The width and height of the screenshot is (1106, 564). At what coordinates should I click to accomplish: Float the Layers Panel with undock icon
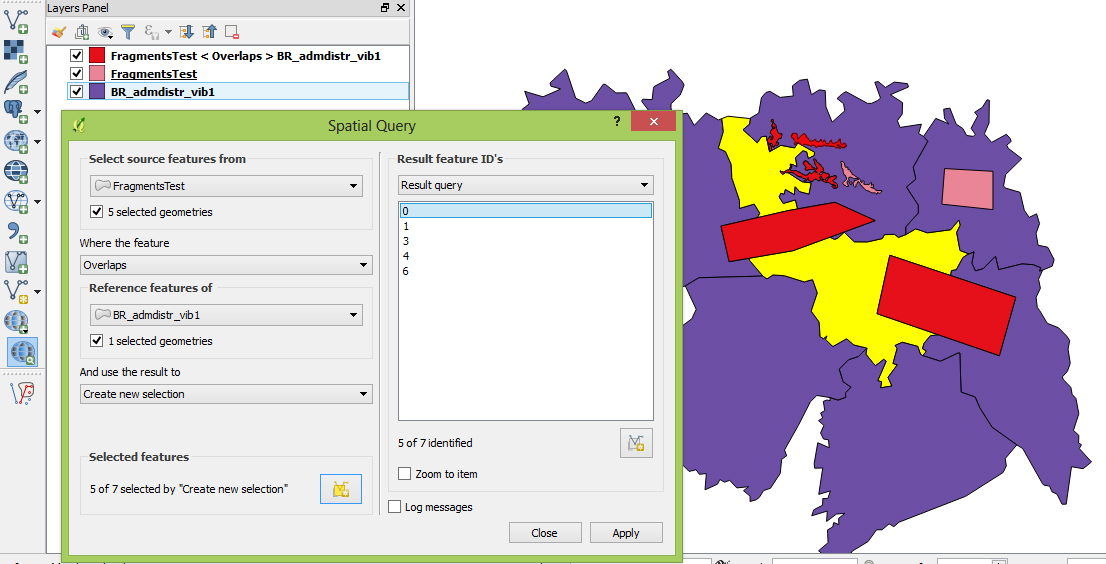click(384, 8)
